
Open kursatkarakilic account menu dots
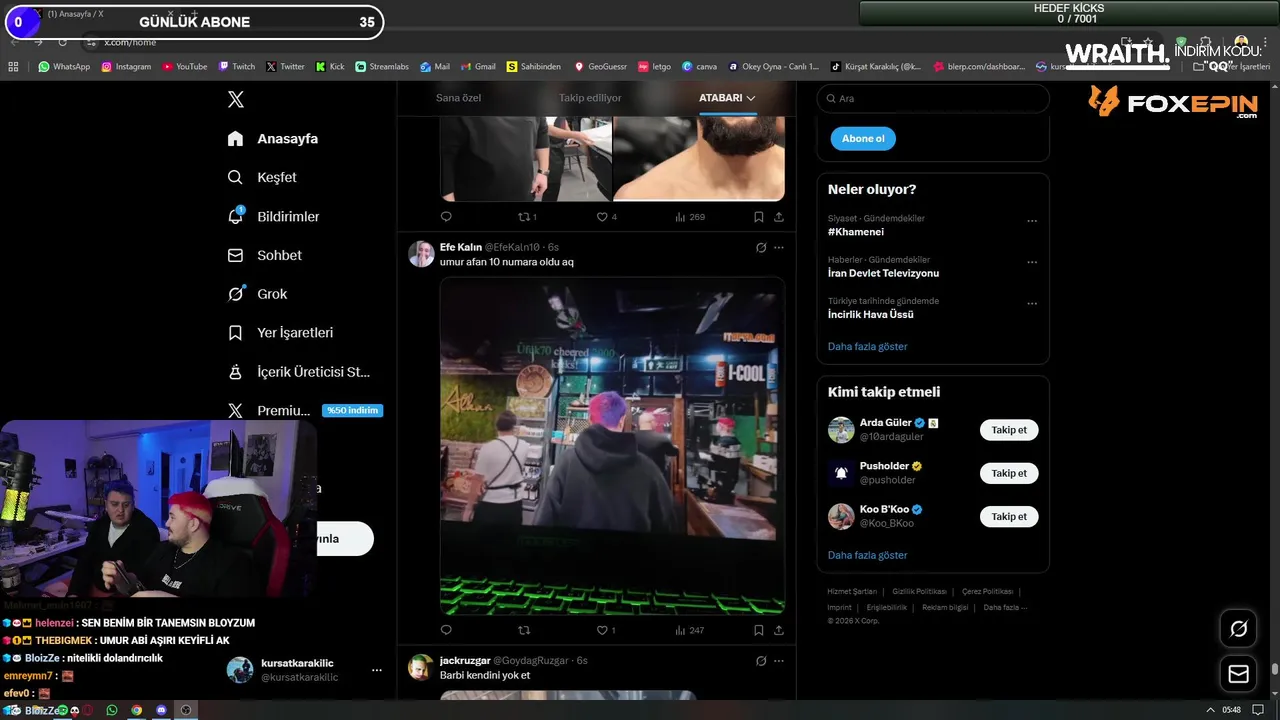(x=376, y=670)
